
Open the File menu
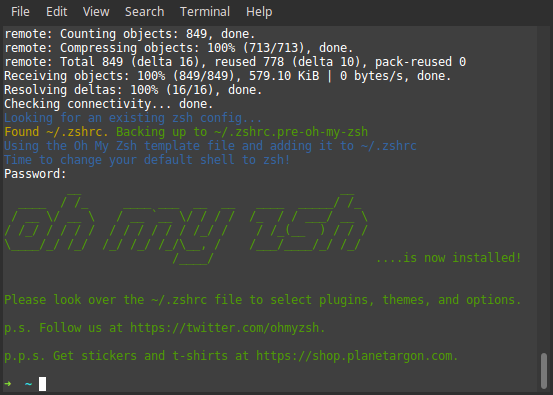(x=20, y=12)
